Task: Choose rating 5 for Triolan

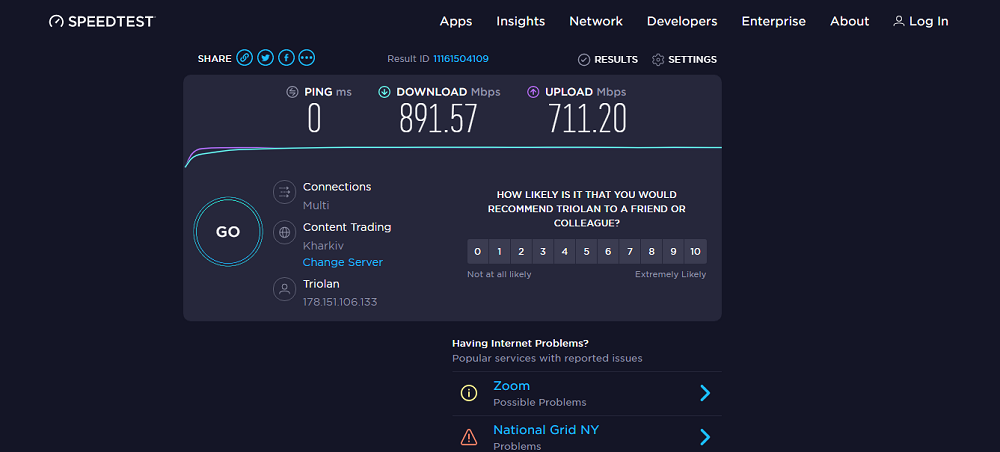Action: click(586, 251)
